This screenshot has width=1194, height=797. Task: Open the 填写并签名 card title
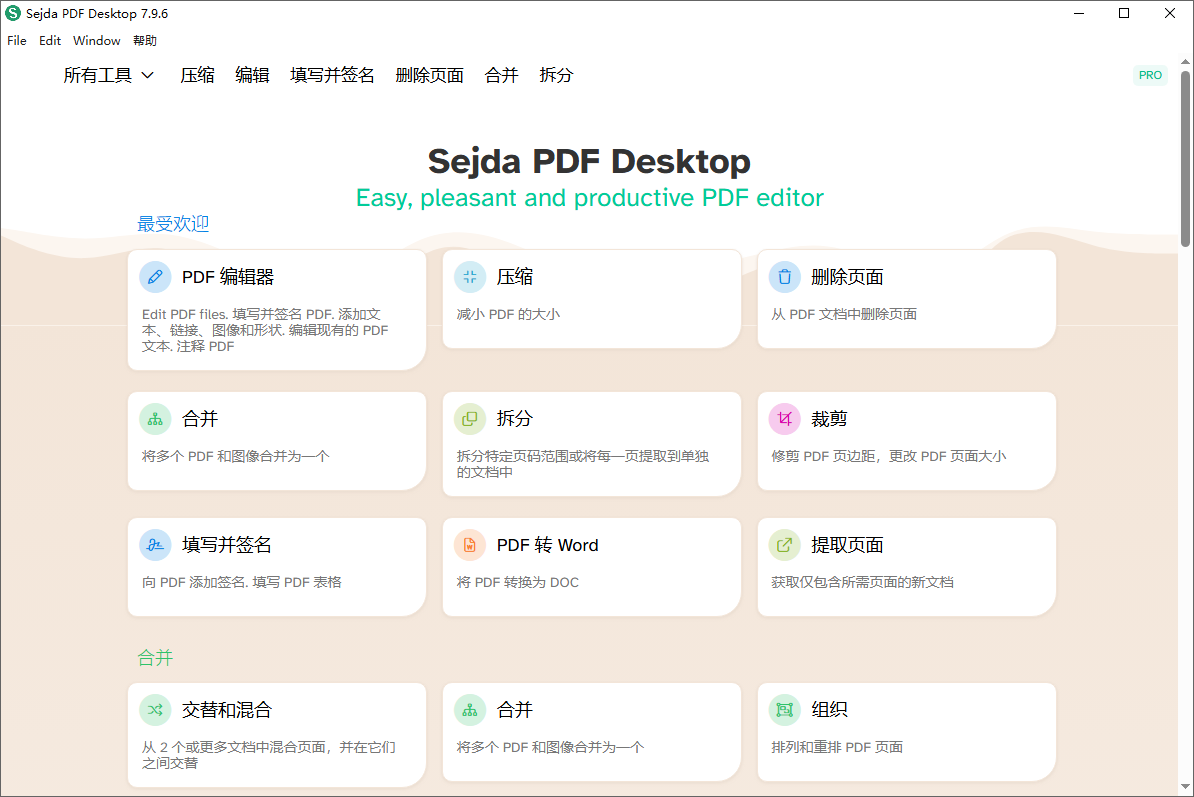coord(227,545)
